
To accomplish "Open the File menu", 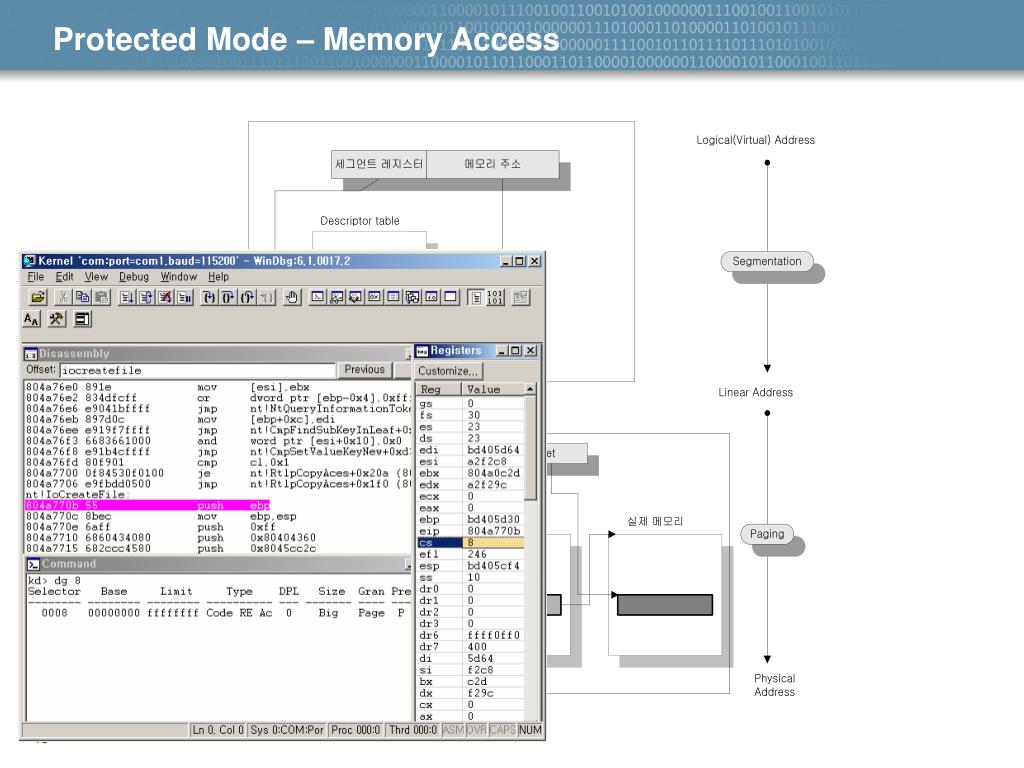I will 36,277.
